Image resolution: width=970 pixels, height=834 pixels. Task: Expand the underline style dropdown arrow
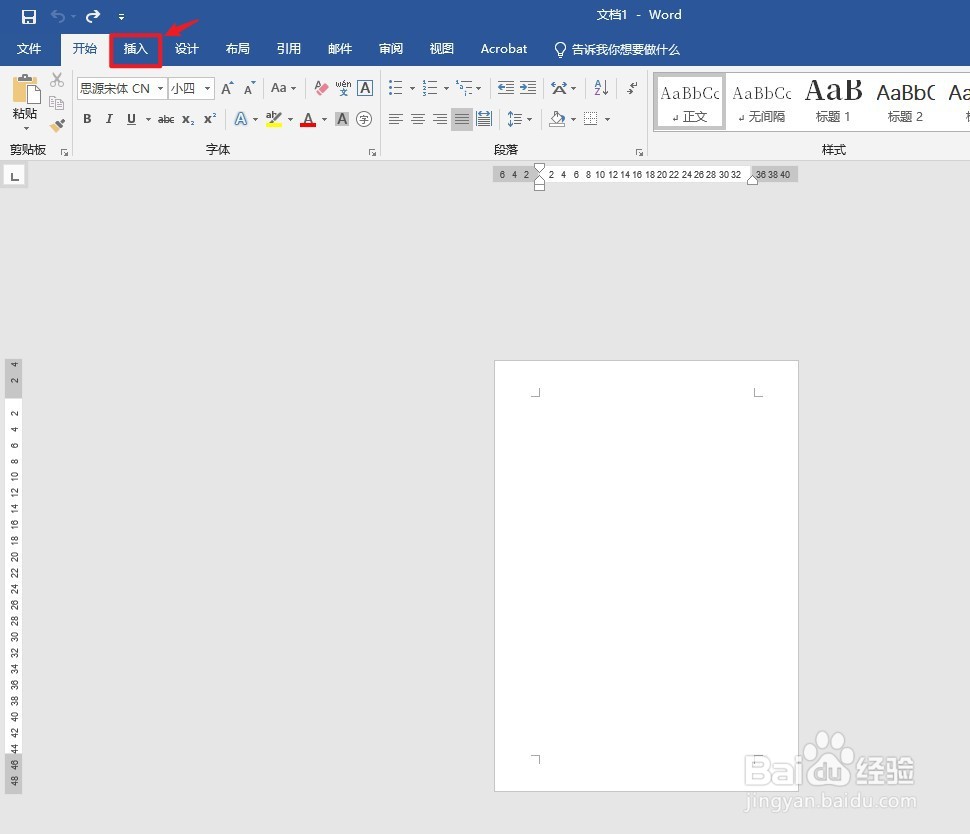pos(148,119)
